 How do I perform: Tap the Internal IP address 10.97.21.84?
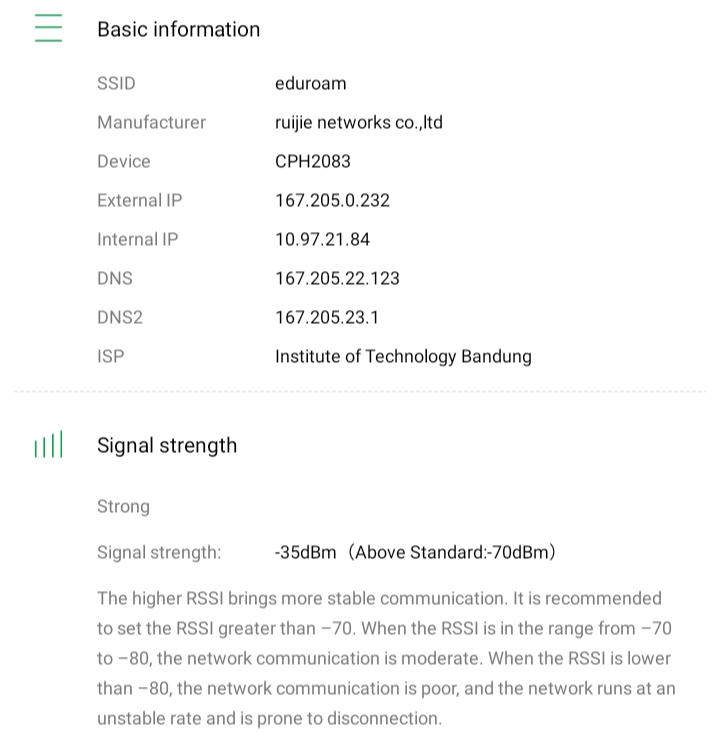pos(322,239)
